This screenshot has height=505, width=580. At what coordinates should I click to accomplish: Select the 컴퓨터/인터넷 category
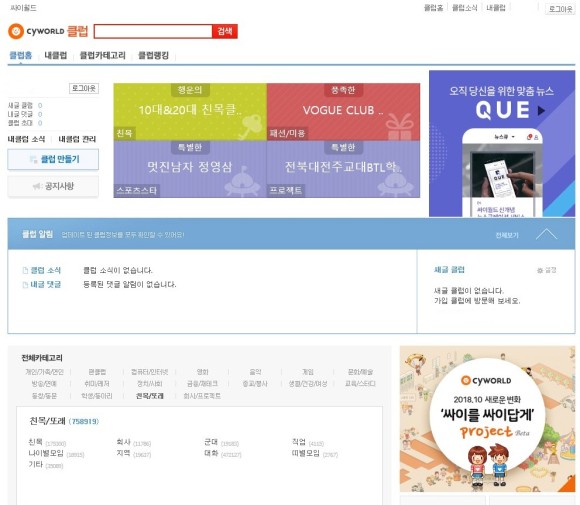[x=150, y=372]
